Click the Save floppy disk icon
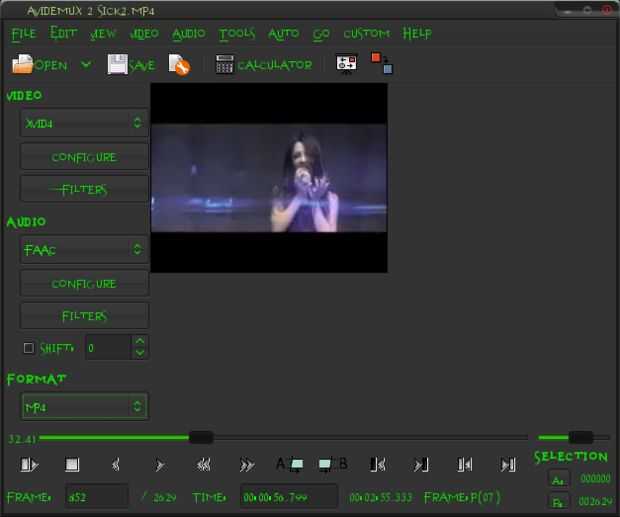 [x=118, y=64]
